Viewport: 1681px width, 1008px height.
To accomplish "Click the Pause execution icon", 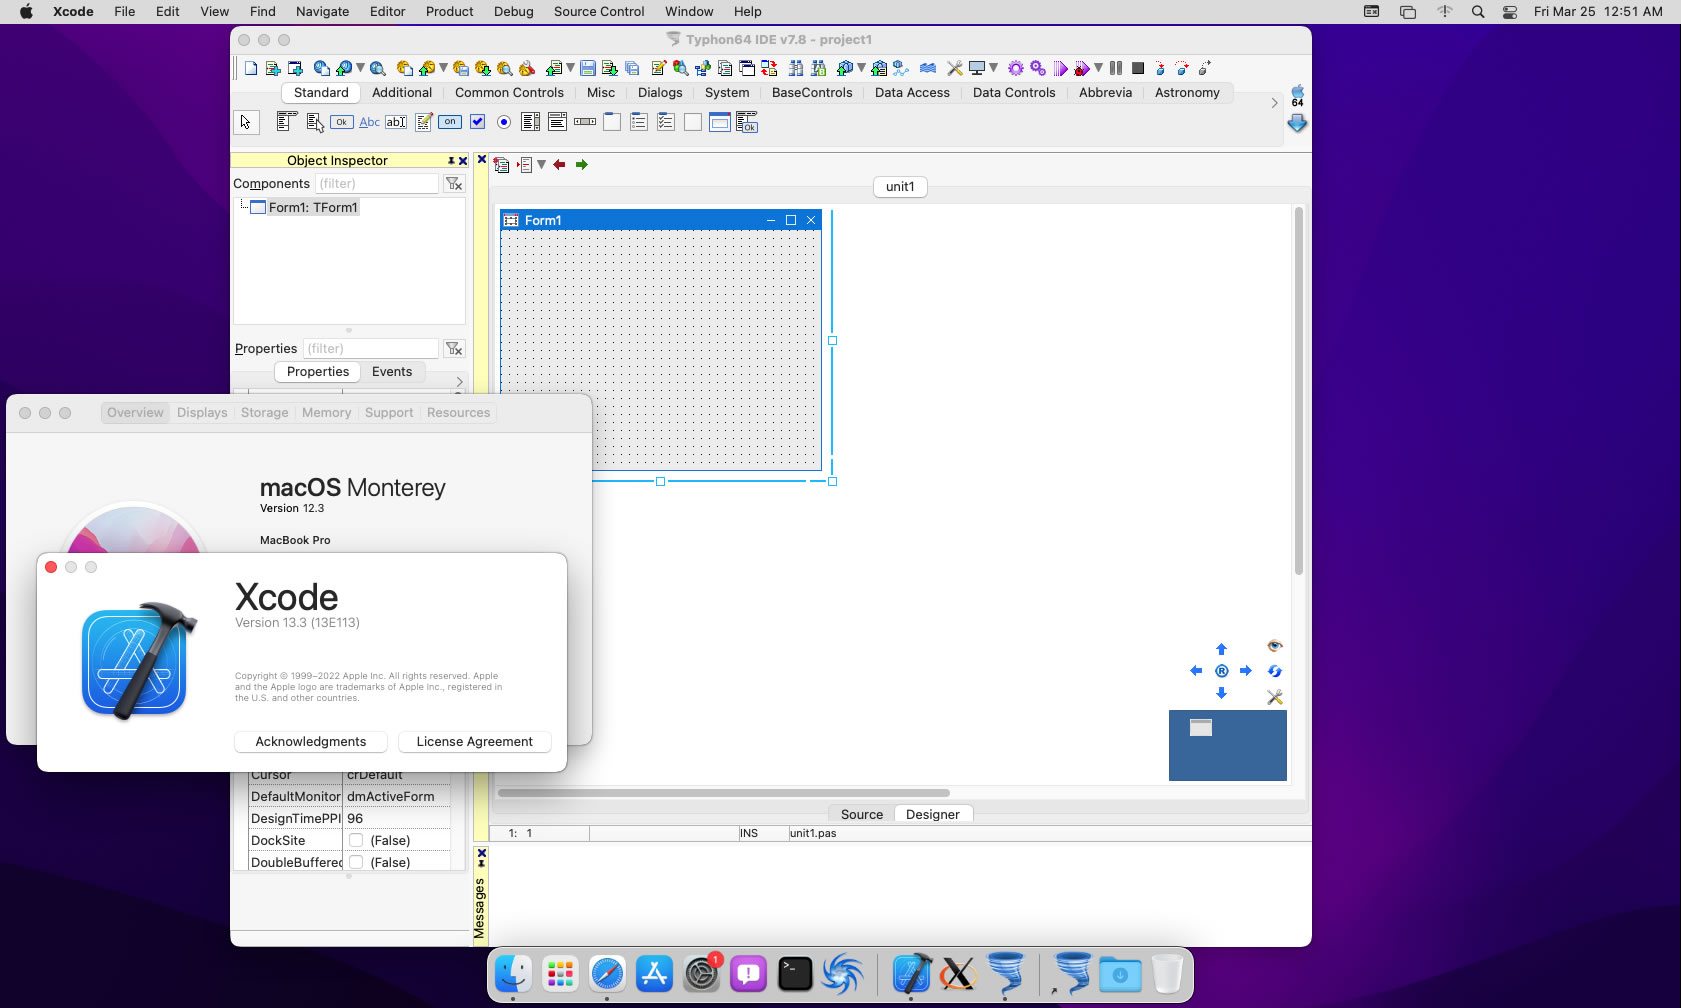I will [1116, 68].
